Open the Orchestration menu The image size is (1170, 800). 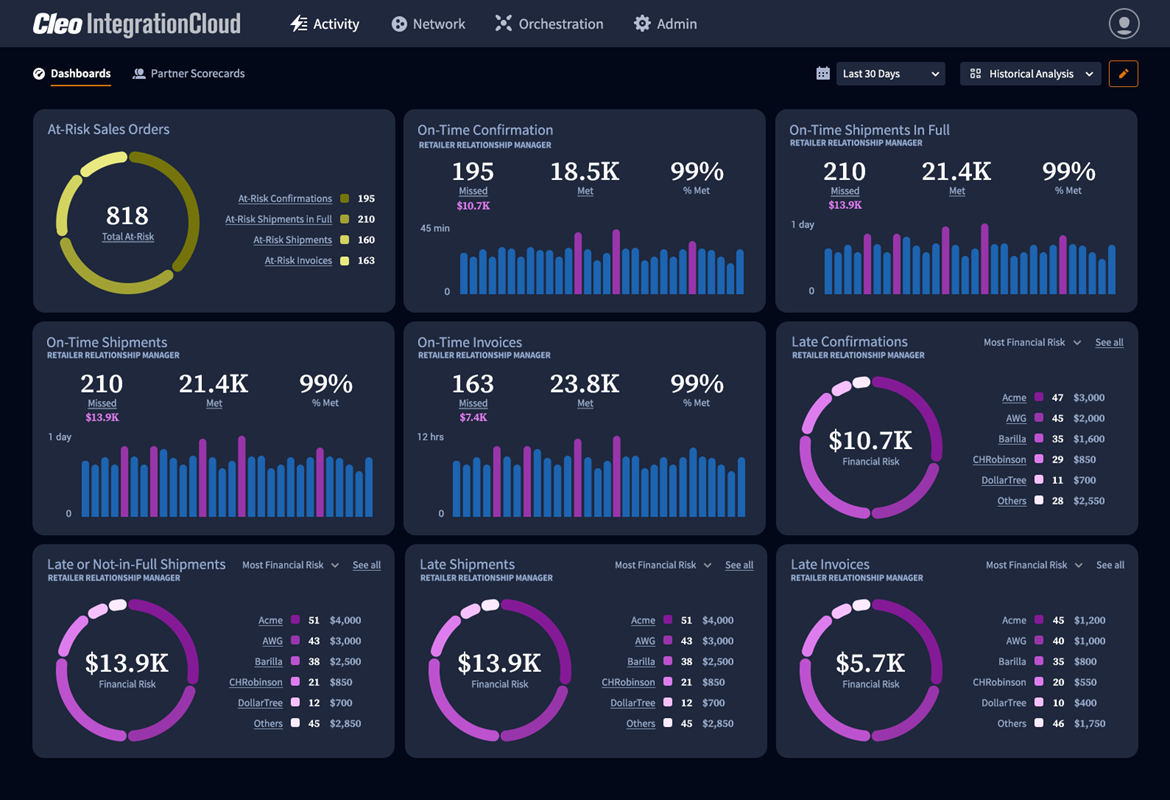point(549,24)
